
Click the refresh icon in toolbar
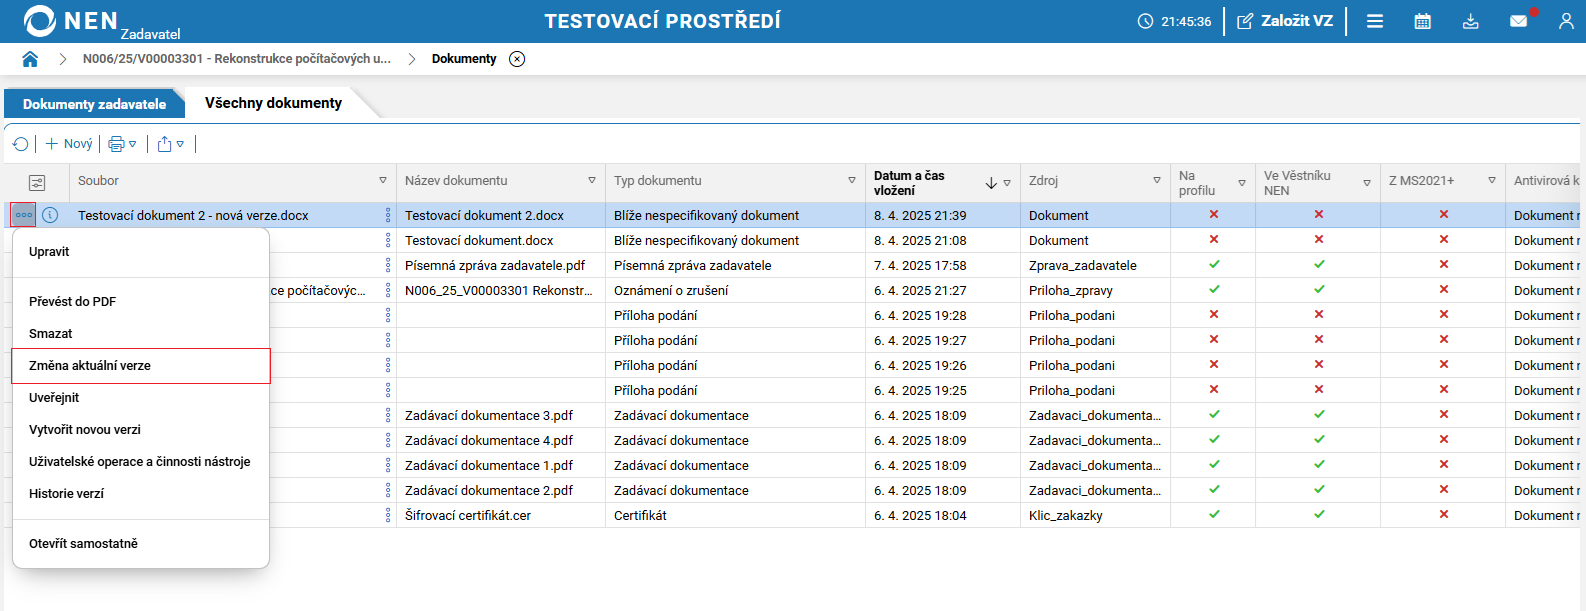20,144
